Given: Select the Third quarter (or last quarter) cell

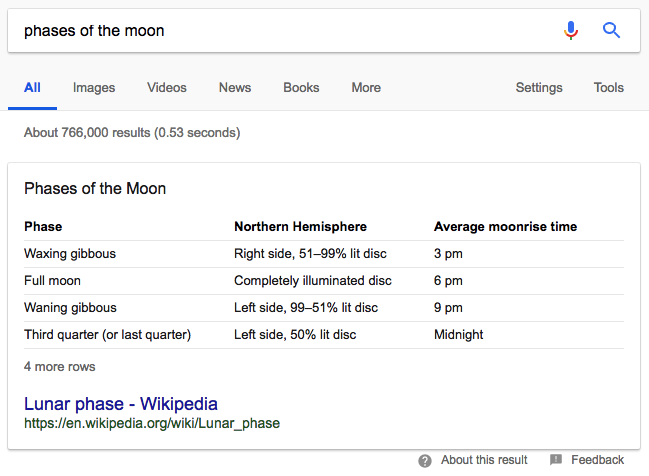Looking at the screenshot, I should click(x=108, y=335).
